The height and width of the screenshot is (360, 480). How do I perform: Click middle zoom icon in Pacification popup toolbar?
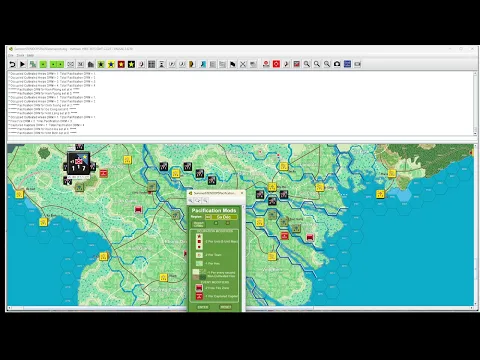coord(198,200)
